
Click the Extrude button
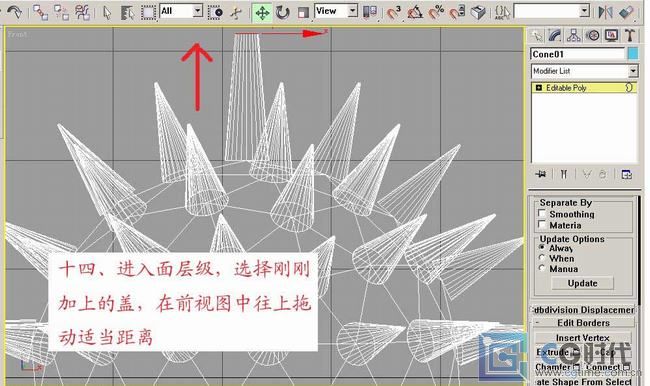[552, 352]
